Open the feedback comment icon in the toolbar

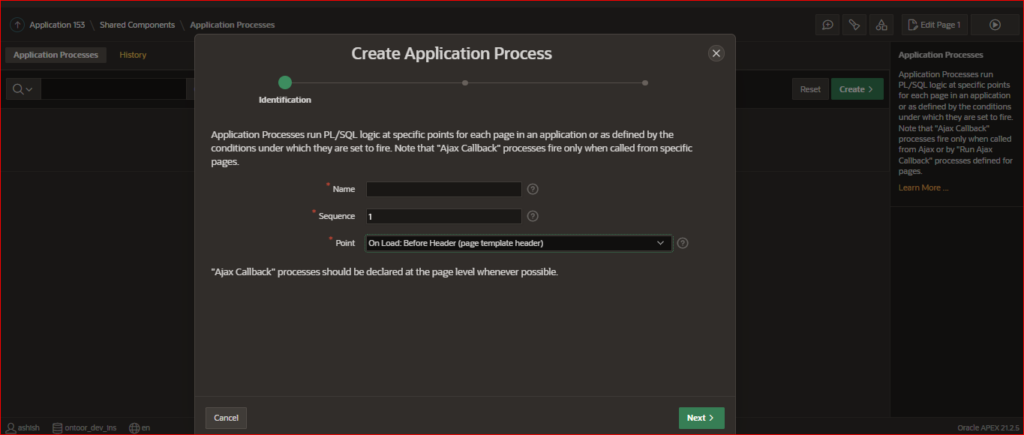[x=828, y=24]
